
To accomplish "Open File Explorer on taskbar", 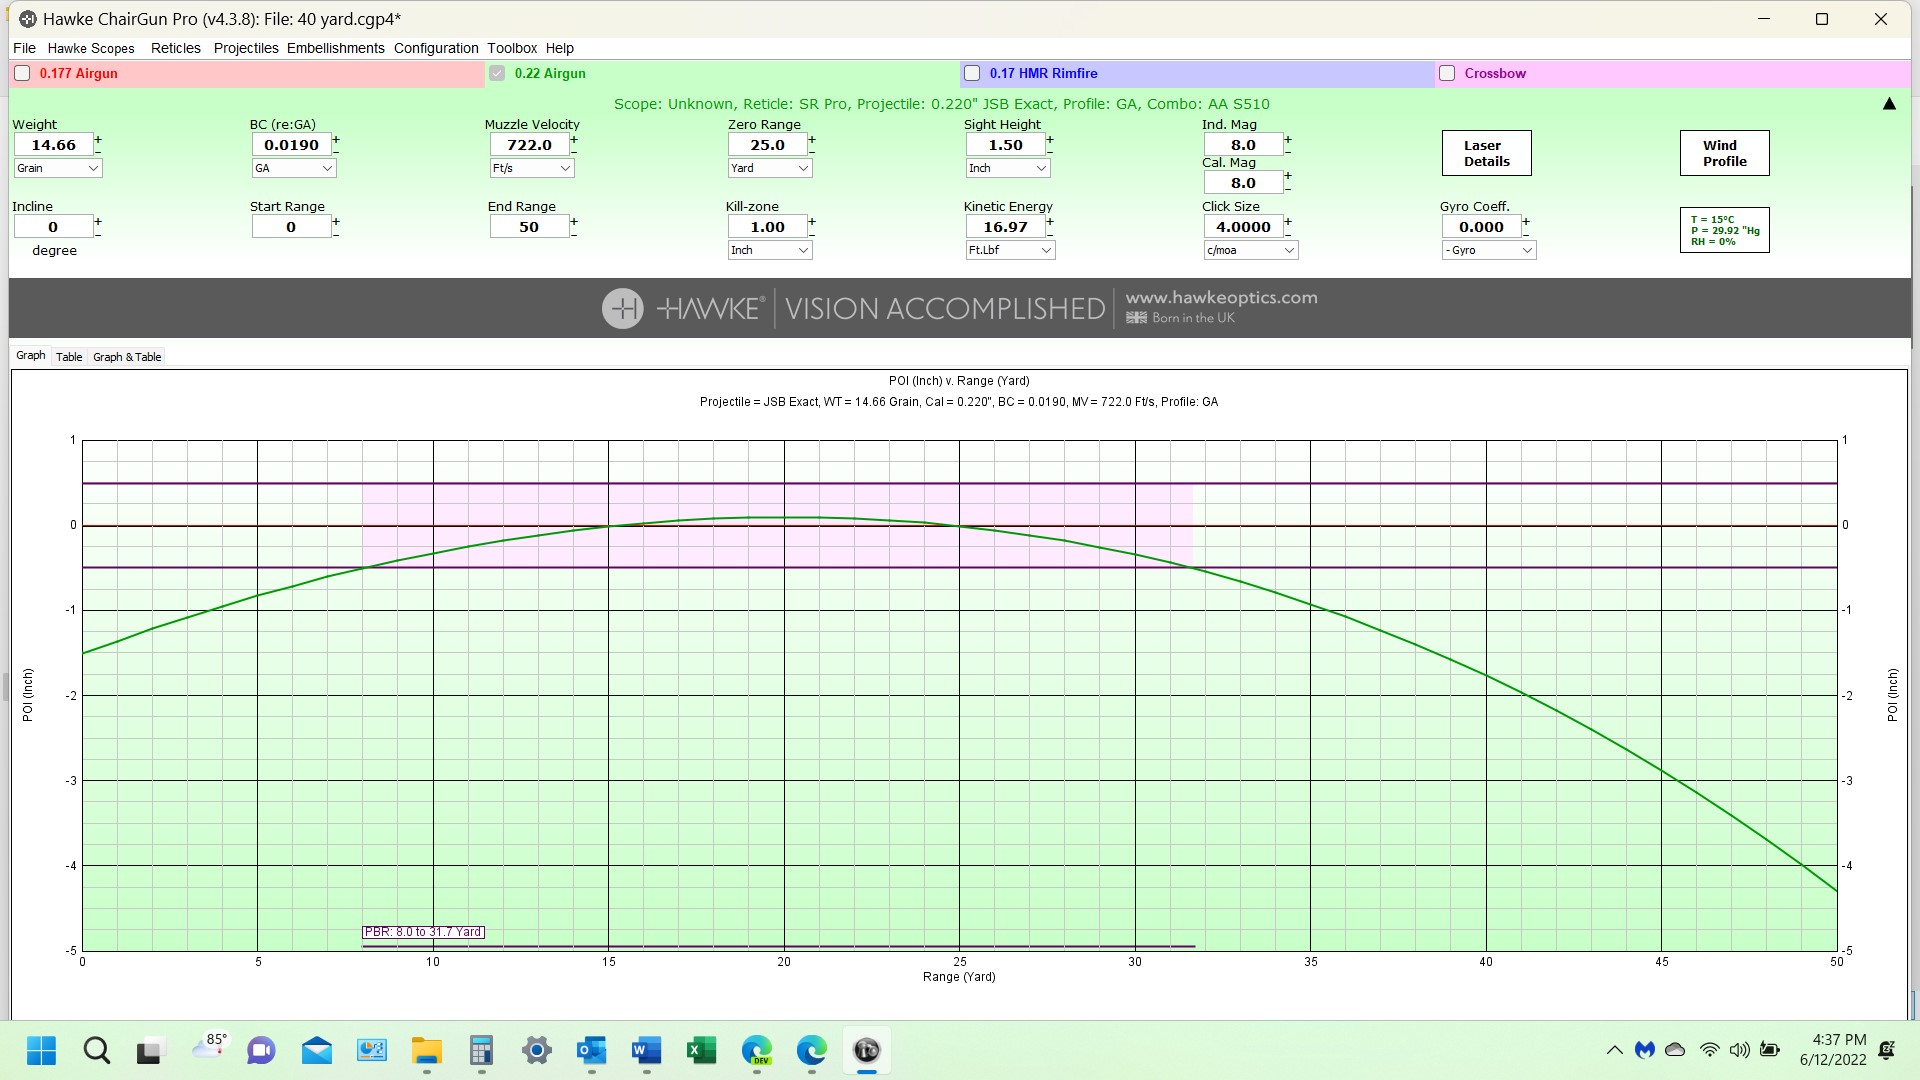I will click(427, 1050).
